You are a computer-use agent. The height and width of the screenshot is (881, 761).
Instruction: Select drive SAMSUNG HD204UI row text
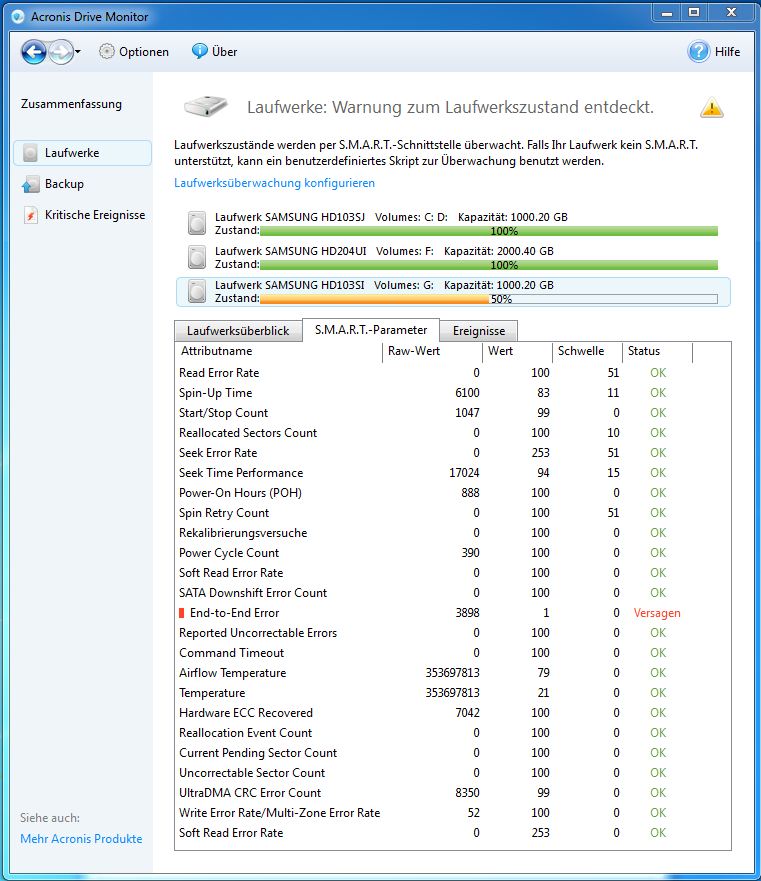384,251
